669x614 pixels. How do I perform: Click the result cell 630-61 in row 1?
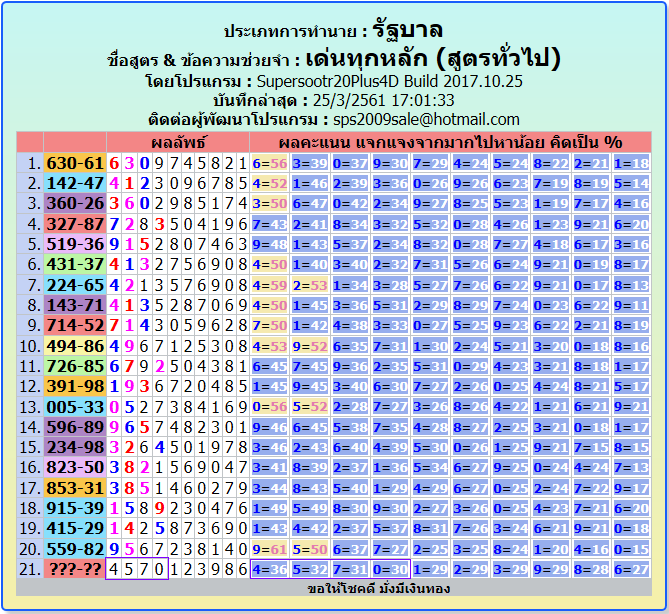pyautogui.click(x=75, y=163)
